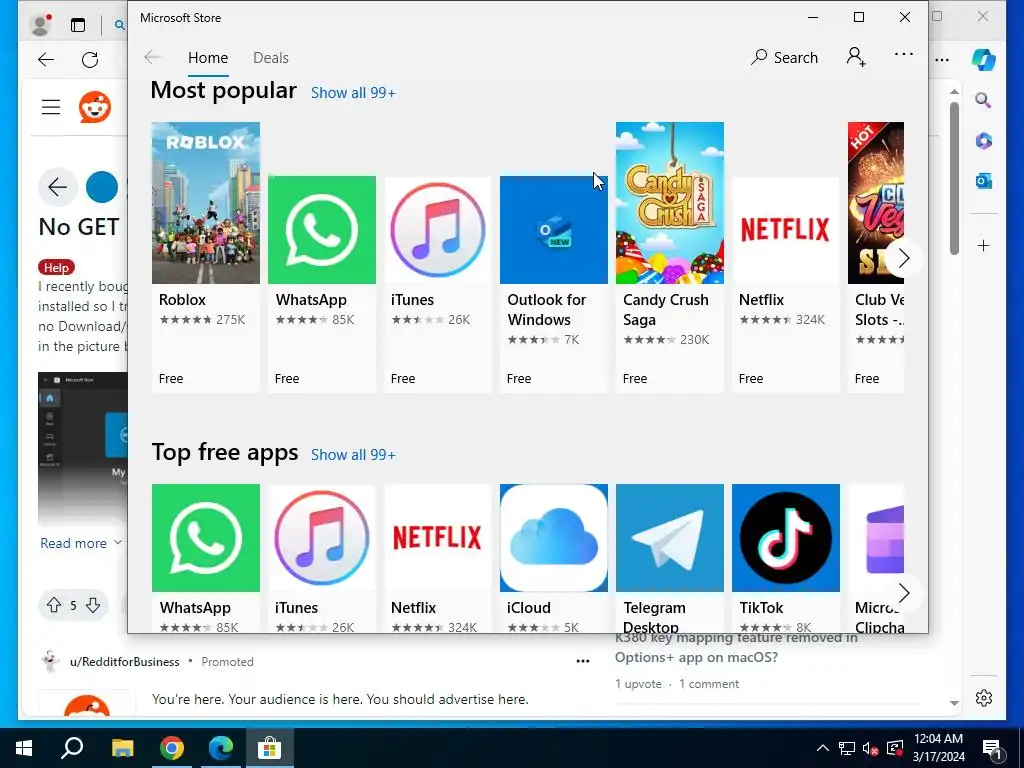This screenshot has height=768, width=1024.
Task: Switch to Microsoft Edge in the taskbar
Action: (221, 748)
